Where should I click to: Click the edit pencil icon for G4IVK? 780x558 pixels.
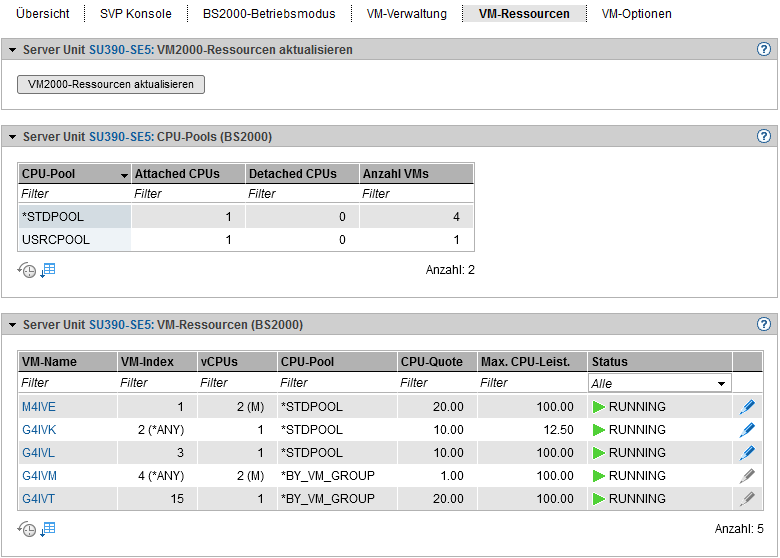(x=747, y=430)
